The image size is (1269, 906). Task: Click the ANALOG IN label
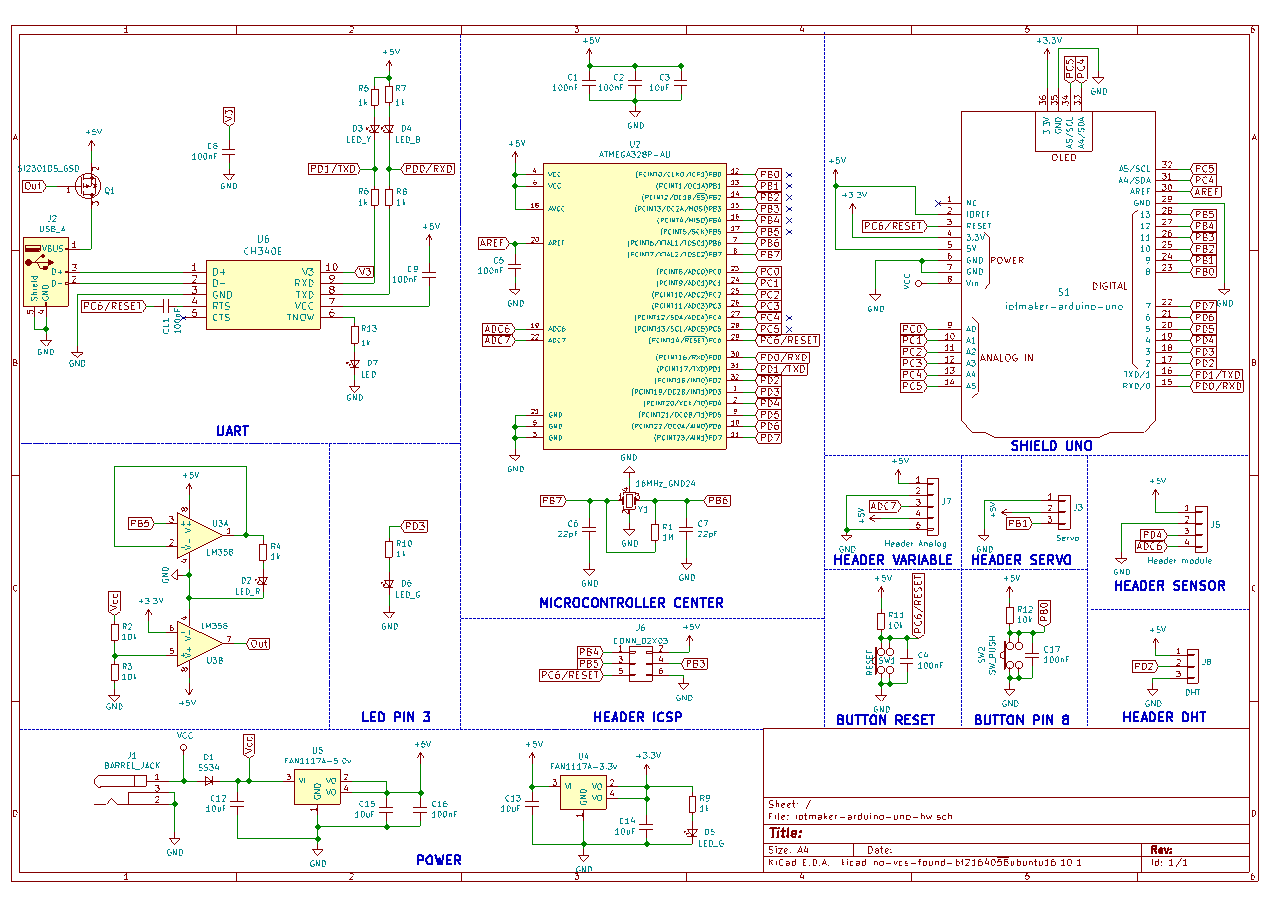pyautogui.click(x=1006, y=357)
